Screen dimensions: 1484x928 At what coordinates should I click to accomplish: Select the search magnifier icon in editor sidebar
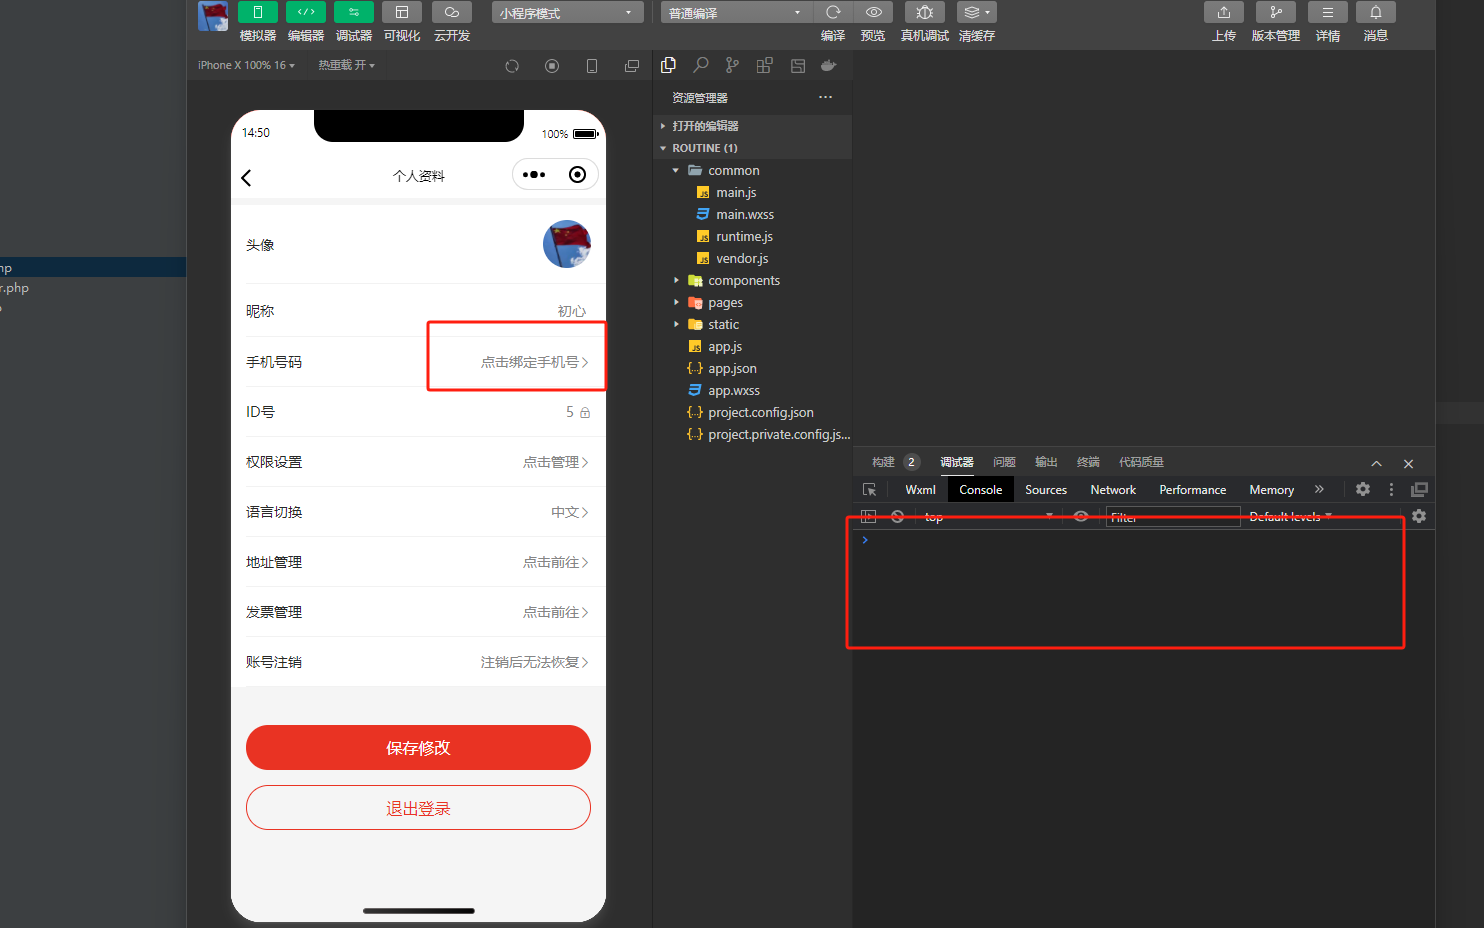tap(701, 65)
